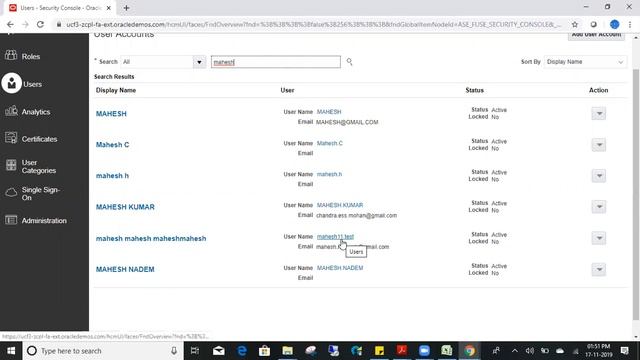The image size is (640, 360).
Task: Go to User Categories in sidebar
Action: pyautogui.click(x=39, y=166)
